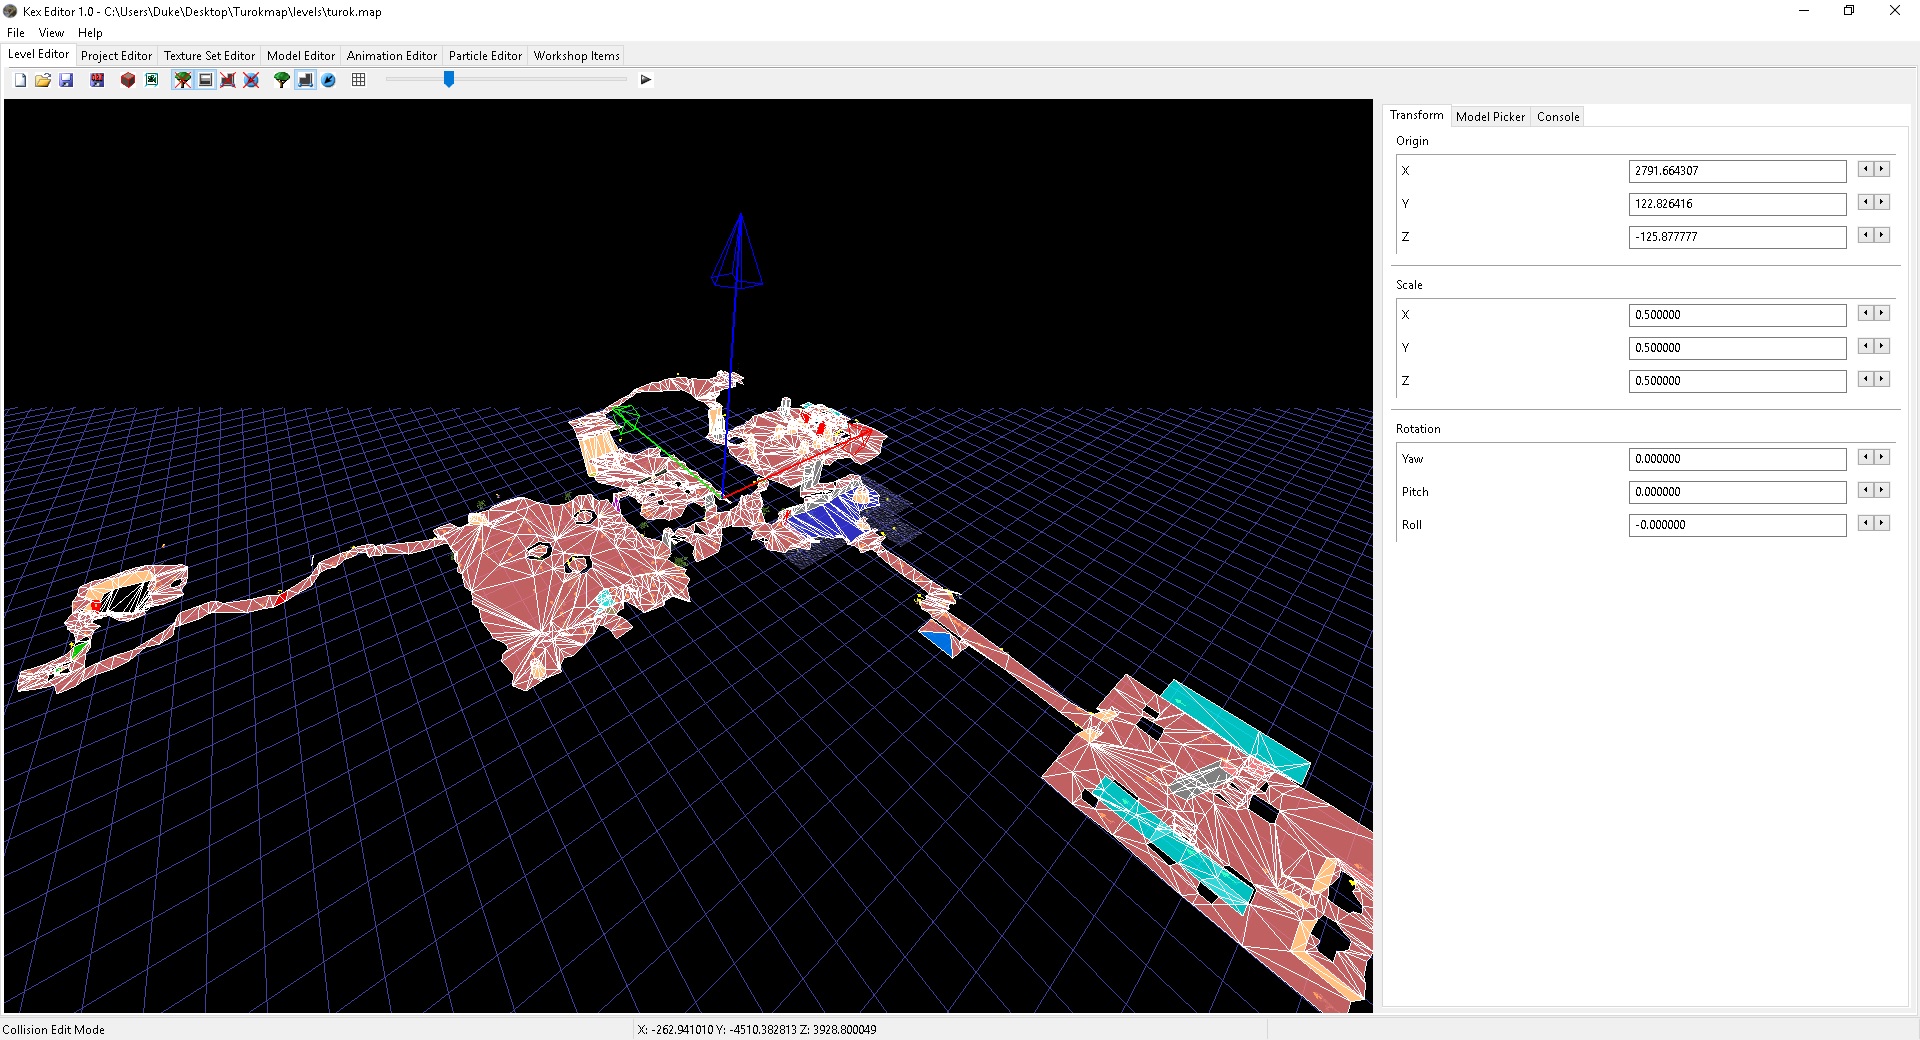This screenshot has height=1040, width=1920.
Task: Click the Origin Z input field
Action: click(x=1736, y=237)
